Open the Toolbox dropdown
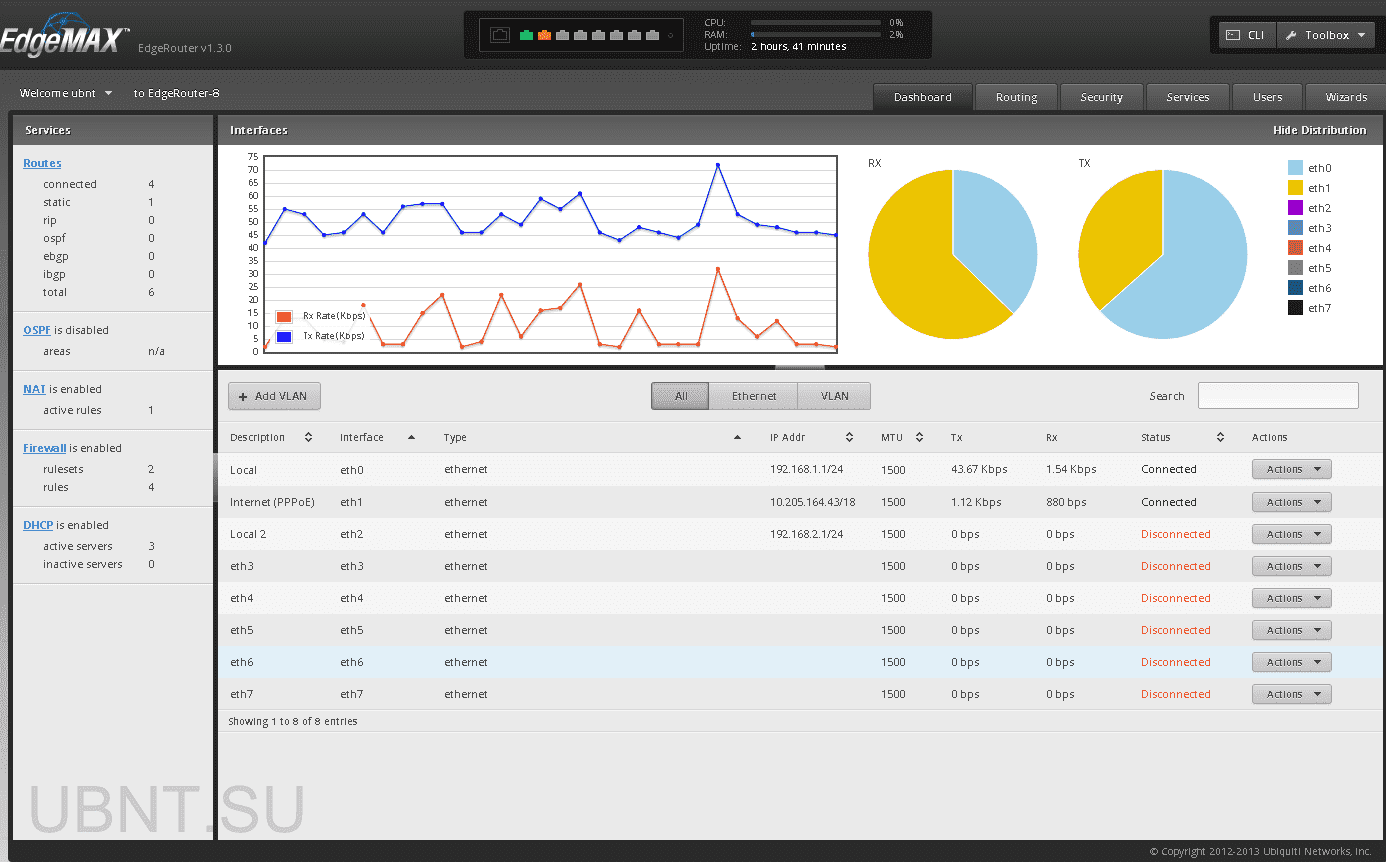Image resolution: width=1386 pixels, height=862 pixels. point(1326,34)
